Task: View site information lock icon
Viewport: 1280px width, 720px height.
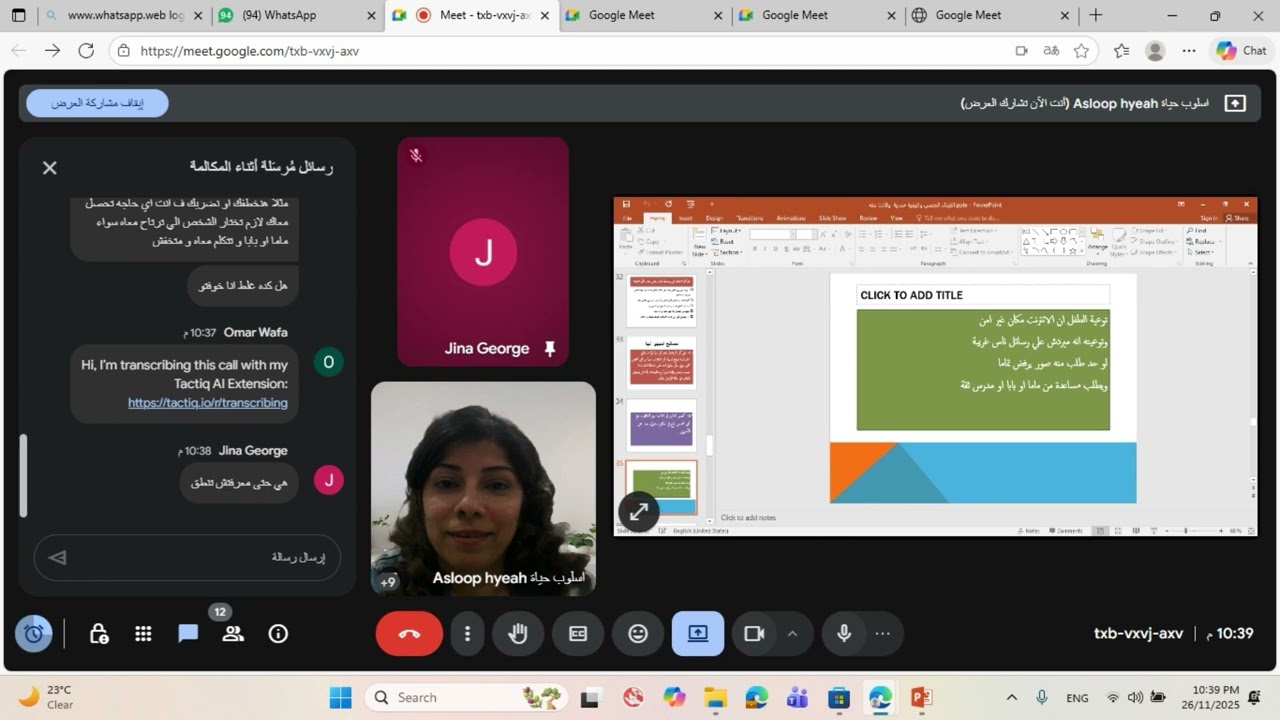Action: click(123, 51)
